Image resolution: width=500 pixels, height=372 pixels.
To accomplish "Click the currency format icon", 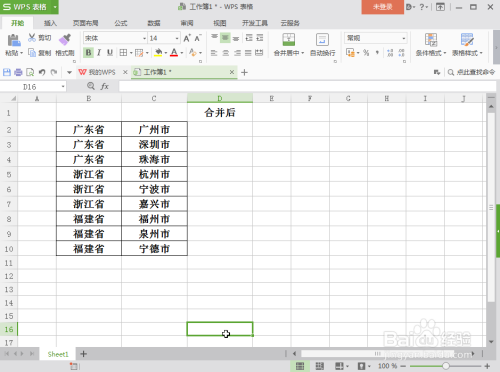I will [x=350, y=53].
